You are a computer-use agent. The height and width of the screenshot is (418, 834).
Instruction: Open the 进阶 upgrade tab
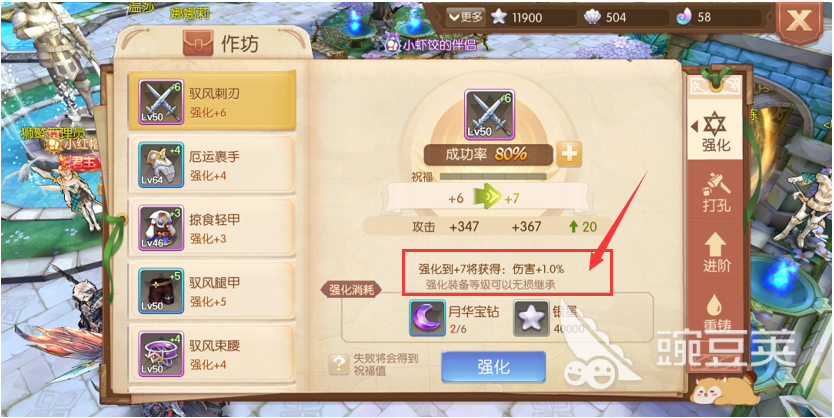[716, 254]
